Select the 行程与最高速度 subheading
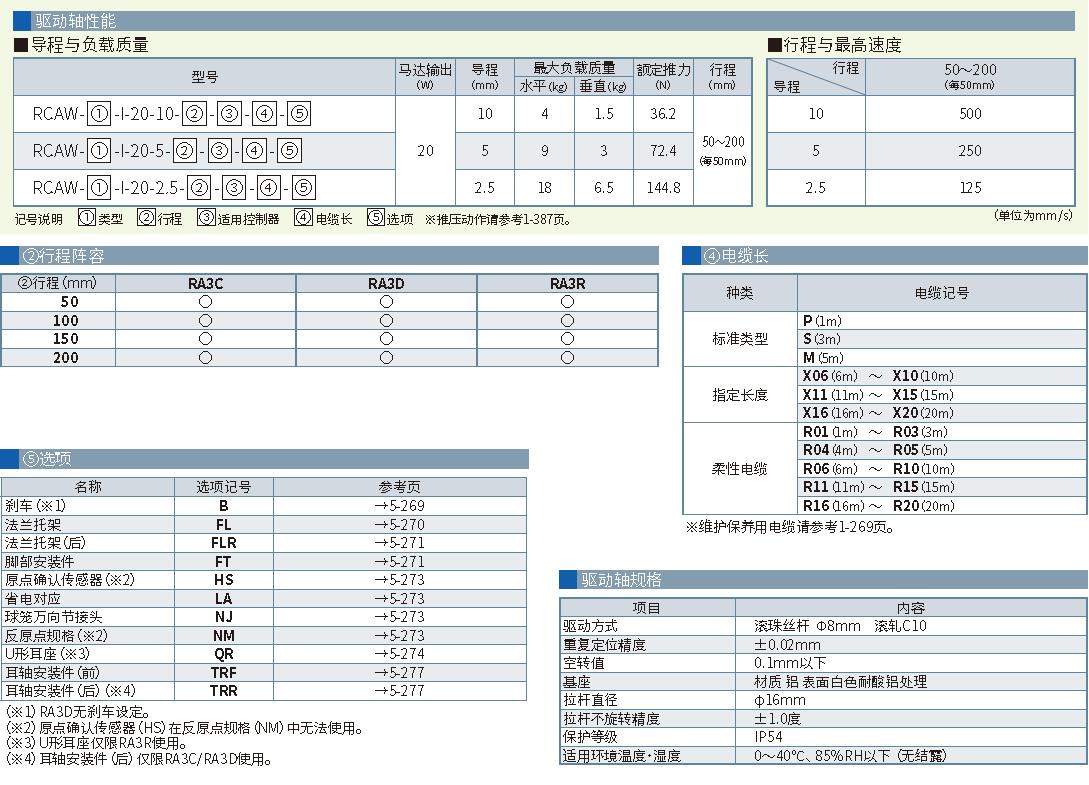This screenshot has width=1089, height=785. (834, 45)
